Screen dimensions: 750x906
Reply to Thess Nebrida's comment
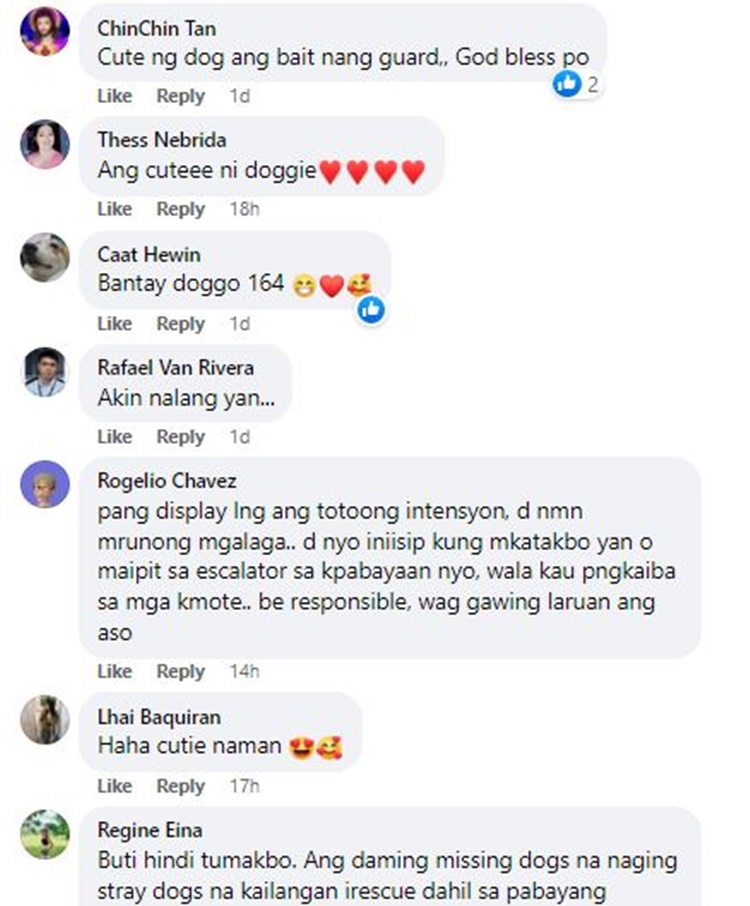point(180,209)
